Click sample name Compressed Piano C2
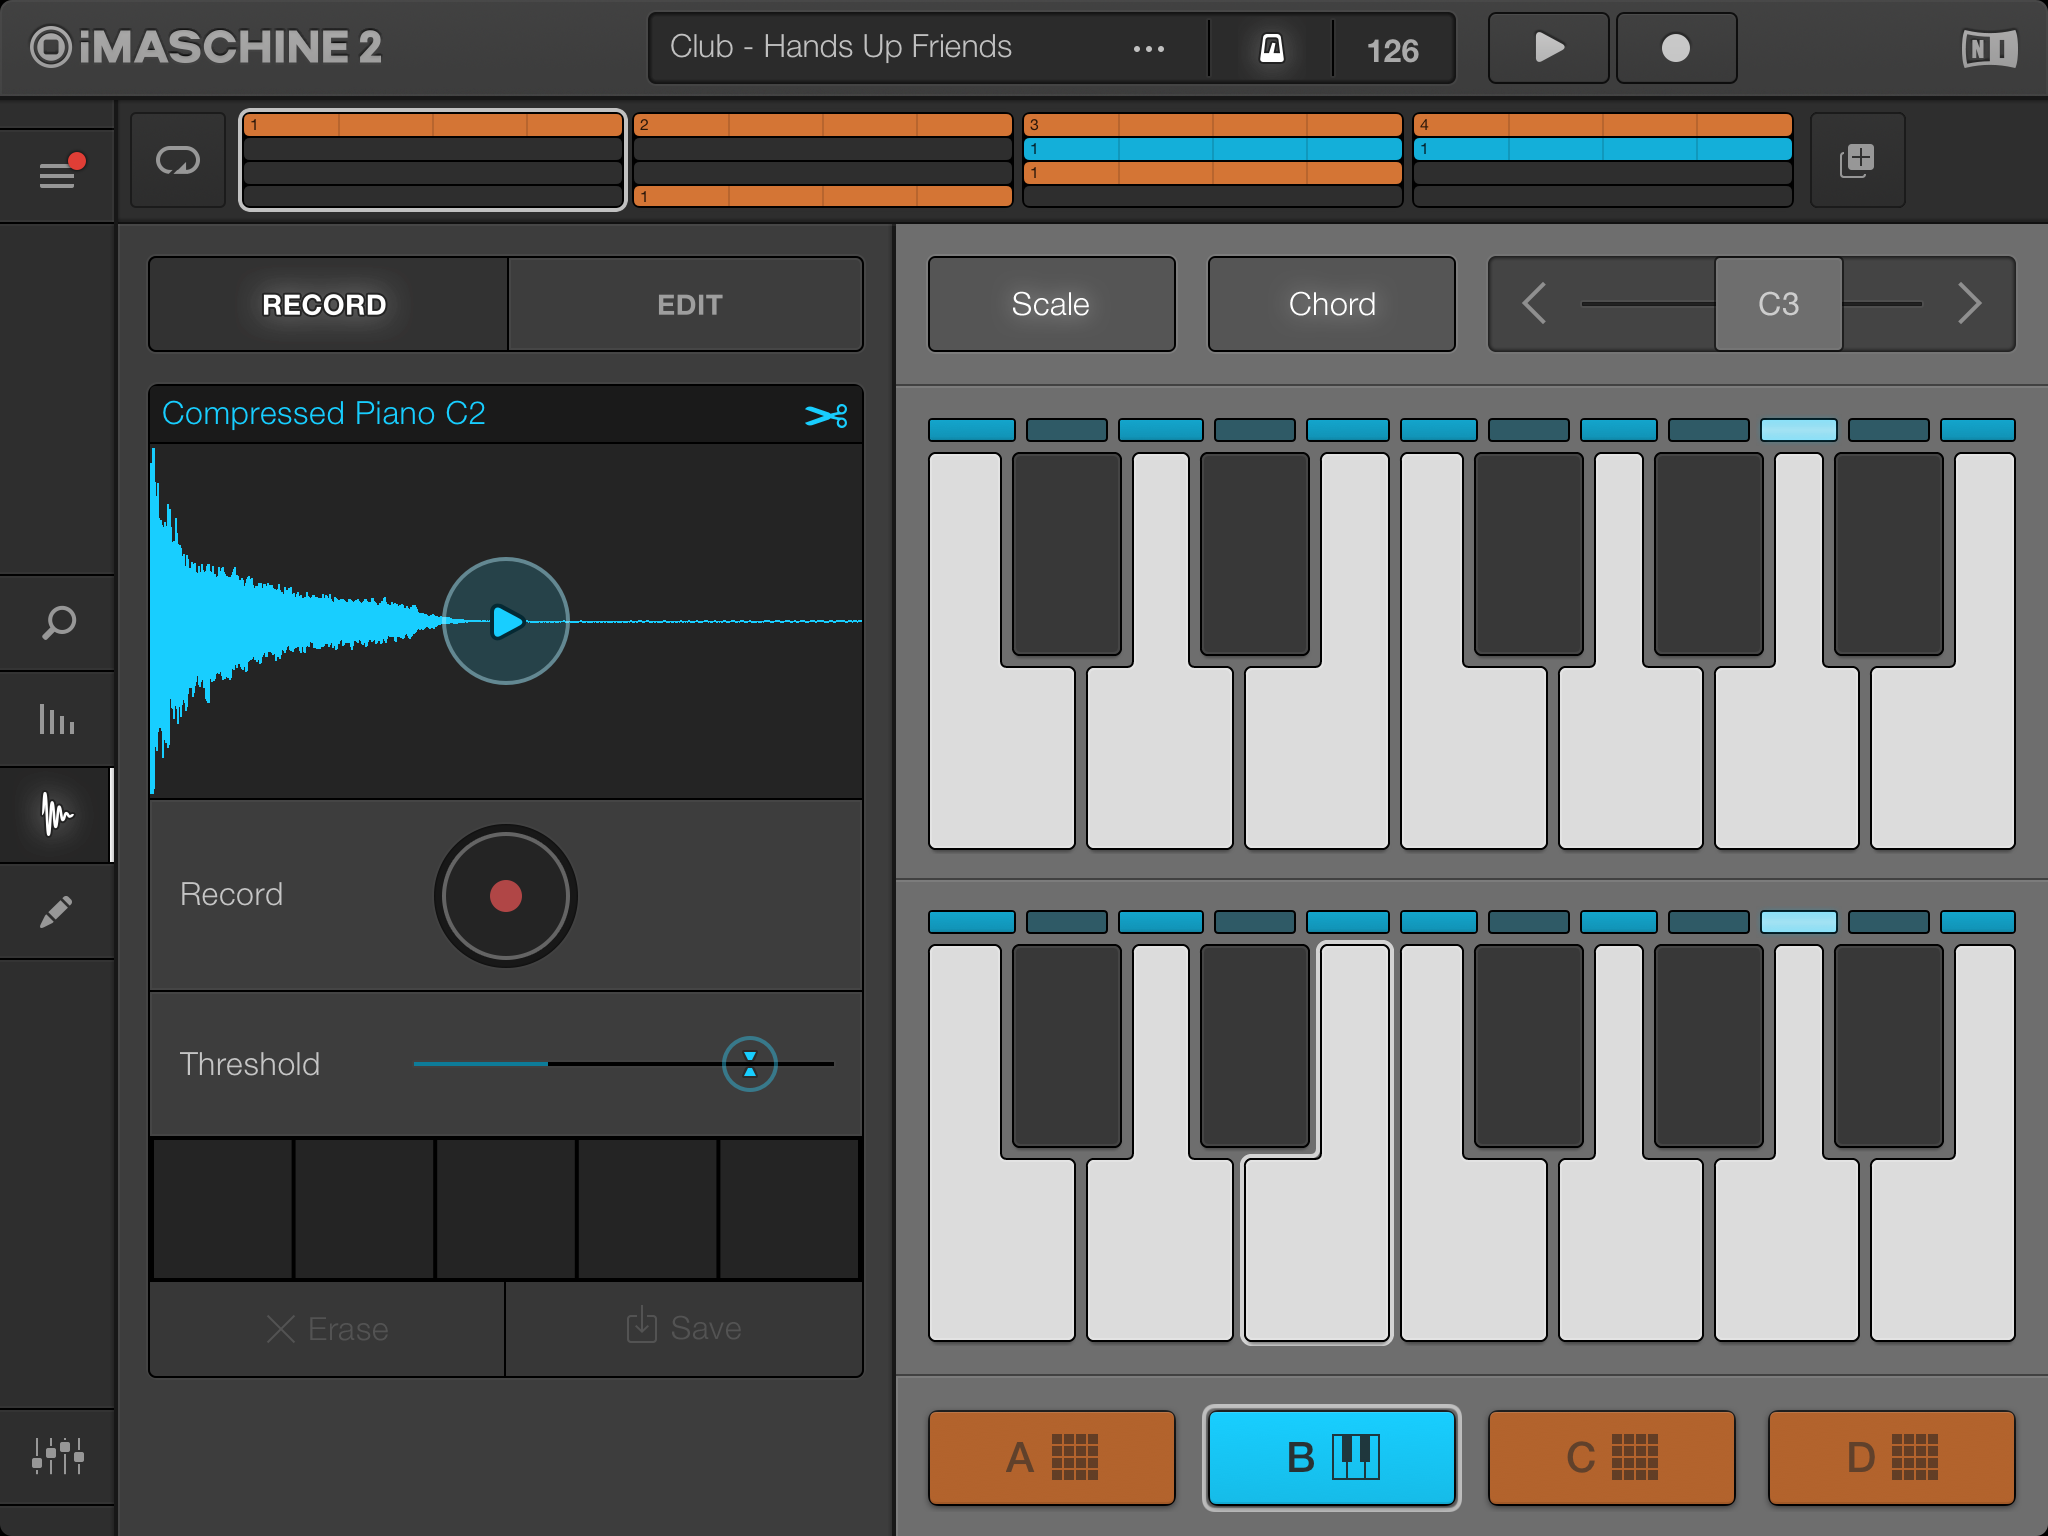 coord(324,413)
